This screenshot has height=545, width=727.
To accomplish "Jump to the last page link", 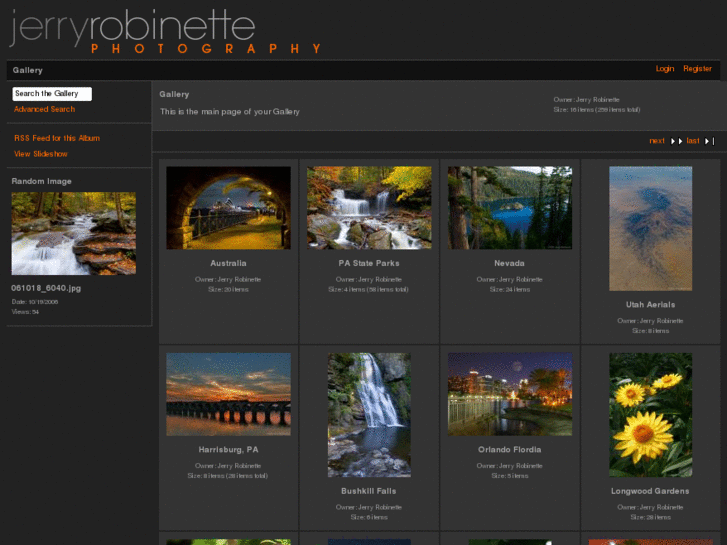I will 693,141.
